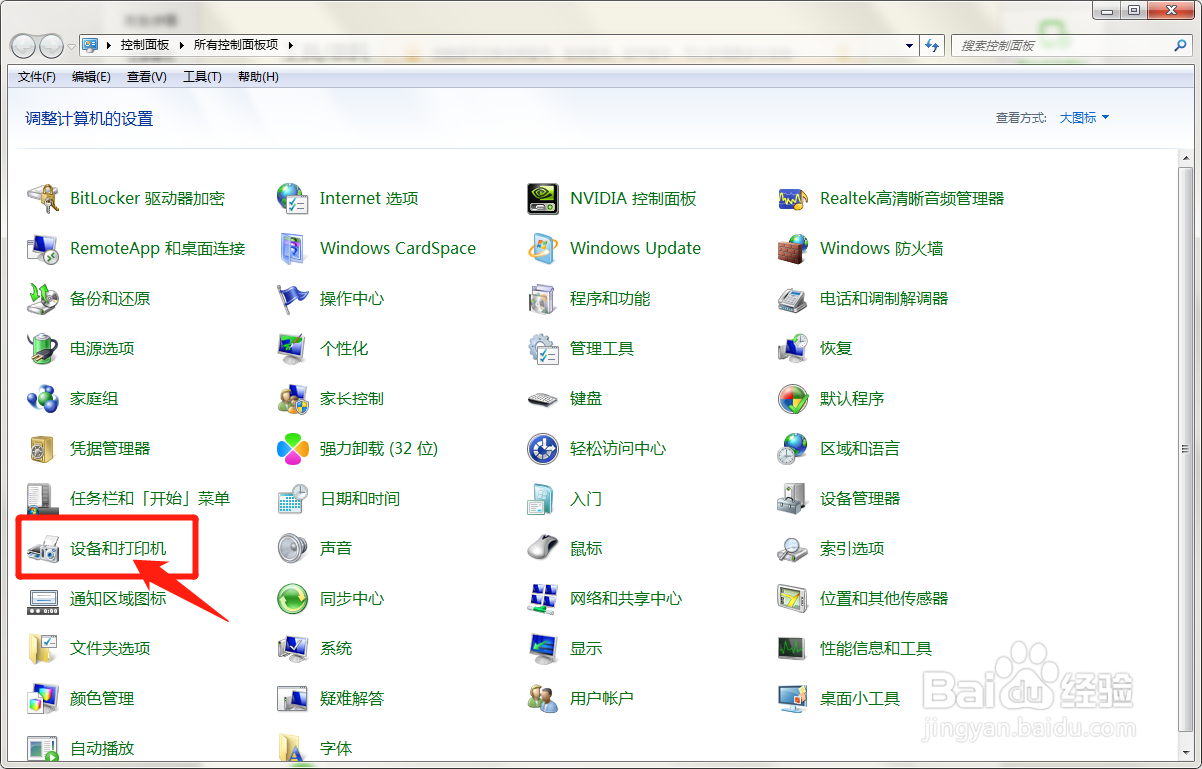Open the 任务栏和「开始」菜单 link
Viewport: 1202px width, 769px height.
click(150, 498)
